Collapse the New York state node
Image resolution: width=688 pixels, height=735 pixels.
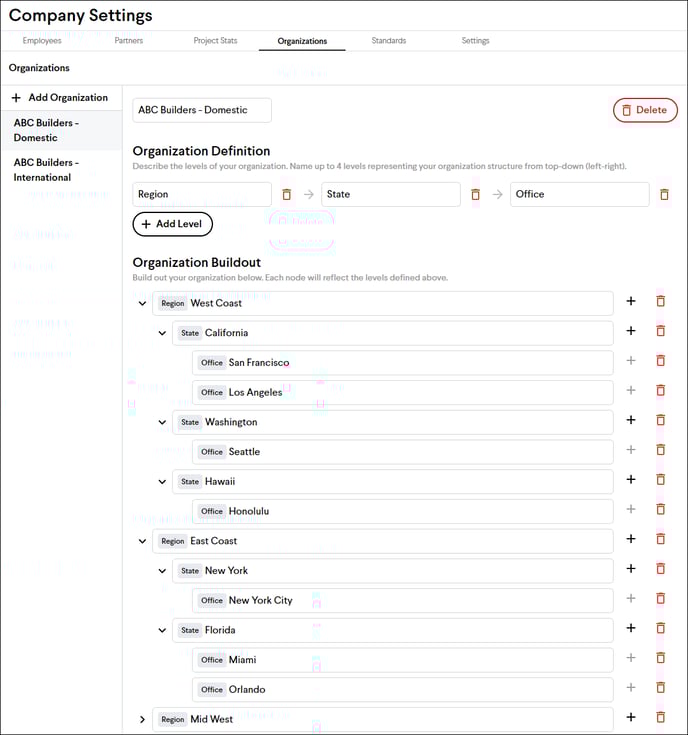[162, 571]
